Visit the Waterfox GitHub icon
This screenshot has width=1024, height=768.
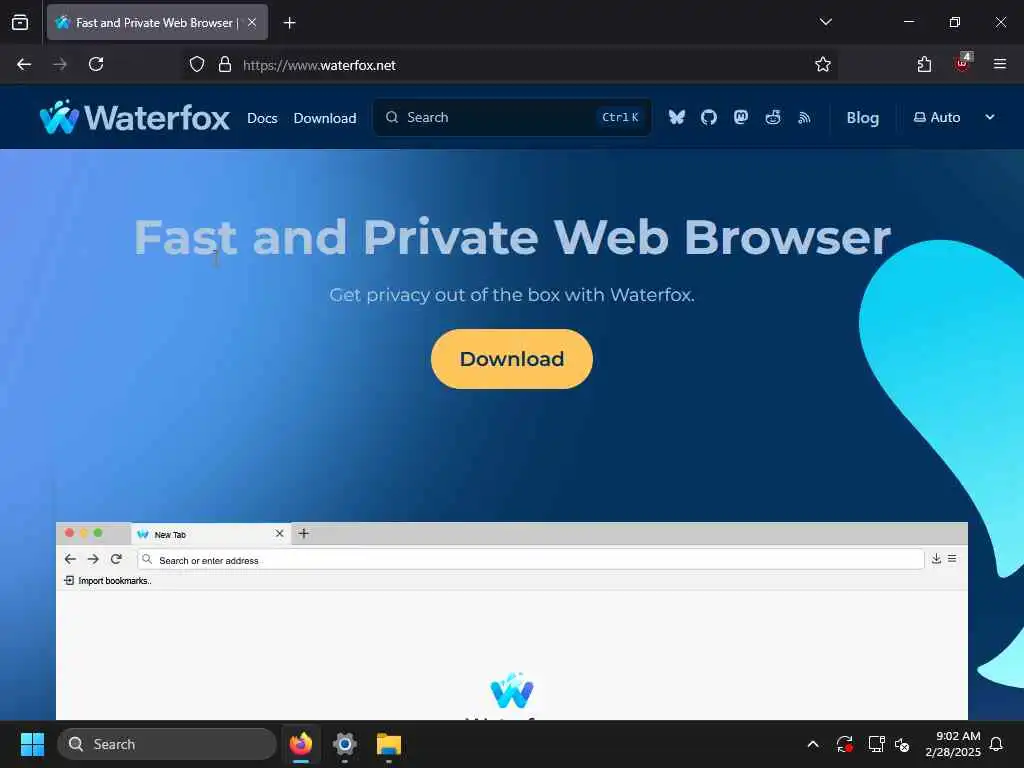[x=709, y=118]
